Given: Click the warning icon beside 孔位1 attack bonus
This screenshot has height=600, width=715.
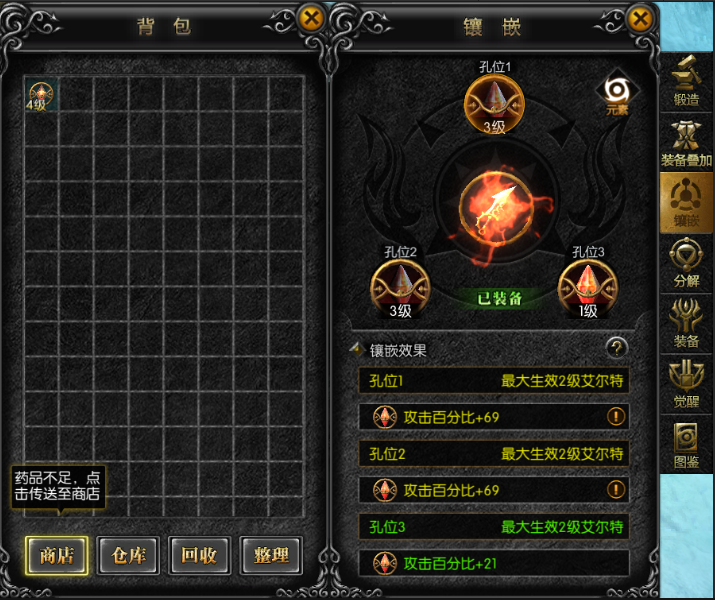Looking at the screenshot, I should pos(616,416).
